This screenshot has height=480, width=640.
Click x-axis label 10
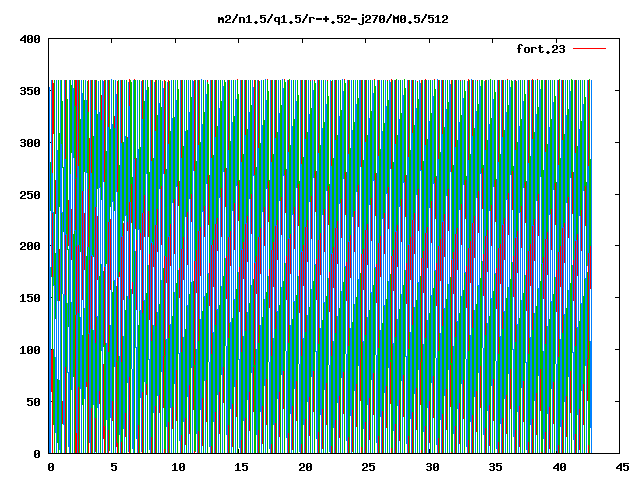coord(178,467)
